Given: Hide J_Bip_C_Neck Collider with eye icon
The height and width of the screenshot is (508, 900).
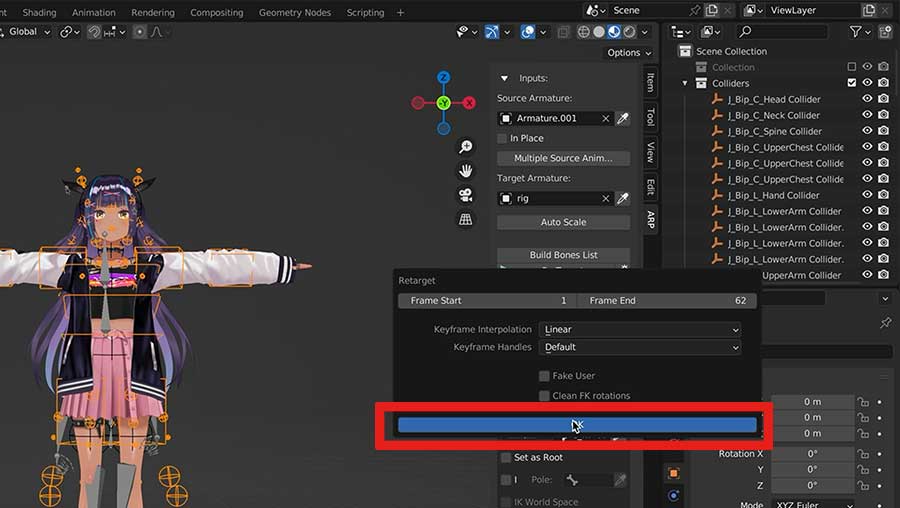Looking at the screenshot, I should tap(867, 115).
